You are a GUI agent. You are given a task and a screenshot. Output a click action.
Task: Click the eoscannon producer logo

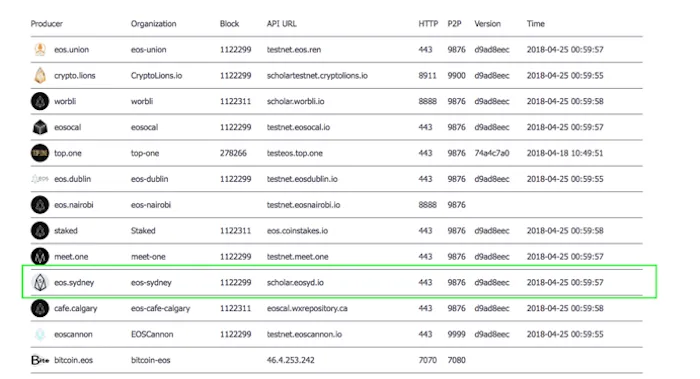coord(40,334)
